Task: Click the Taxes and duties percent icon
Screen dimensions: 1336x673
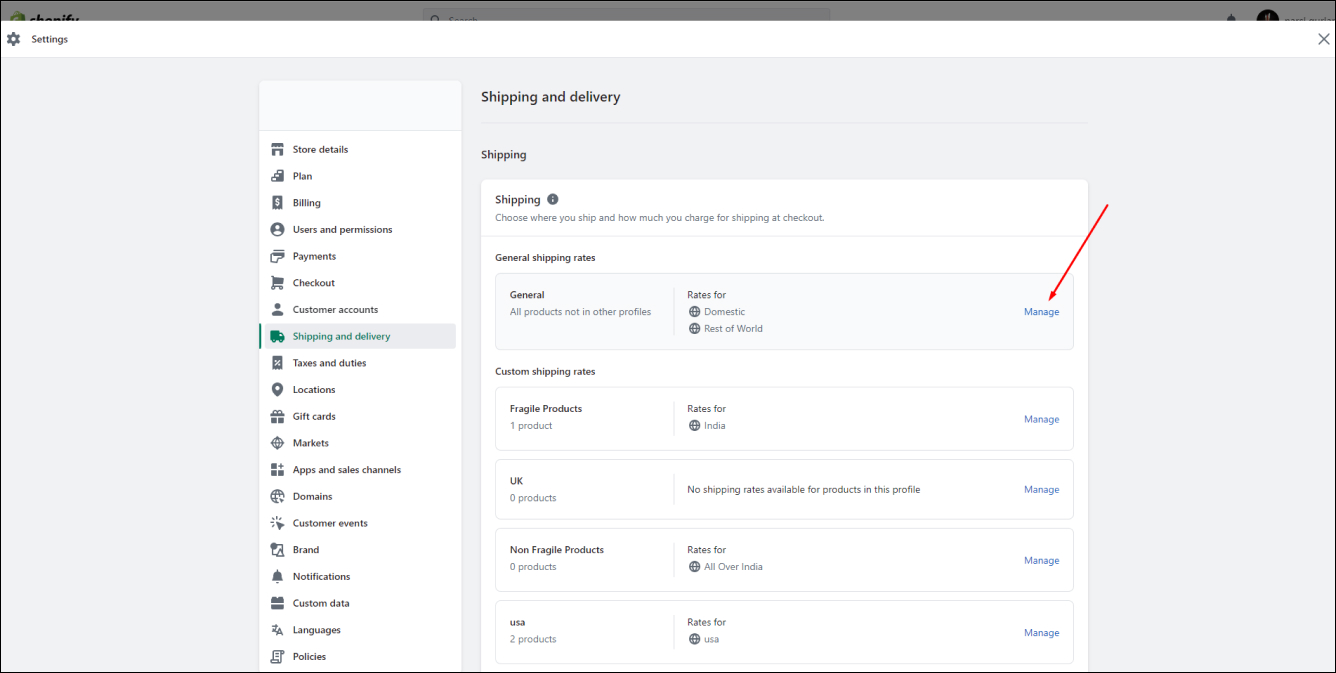Action: [278, 363]
